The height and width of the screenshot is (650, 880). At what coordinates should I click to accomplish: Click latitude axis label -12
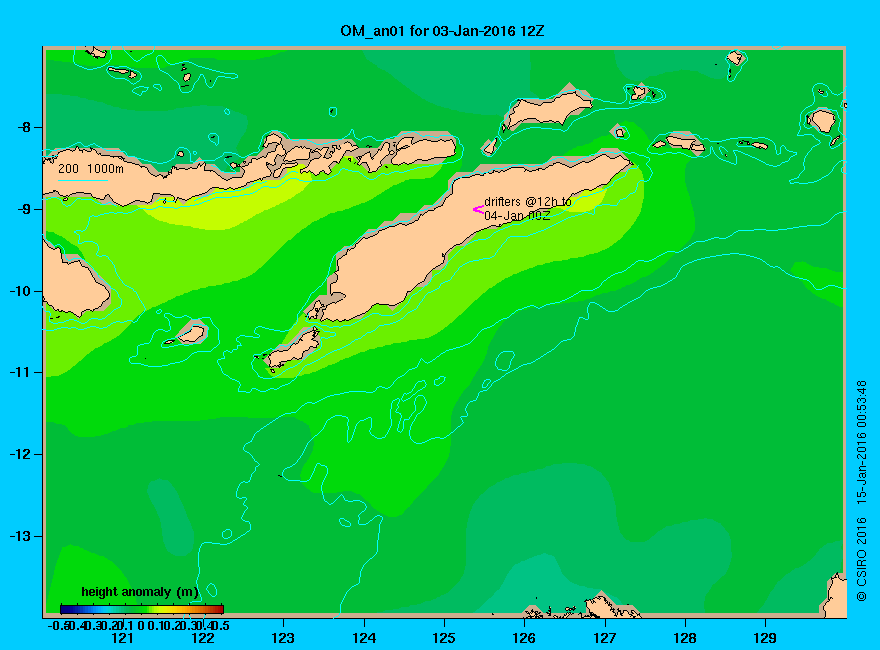coord(21,454)
